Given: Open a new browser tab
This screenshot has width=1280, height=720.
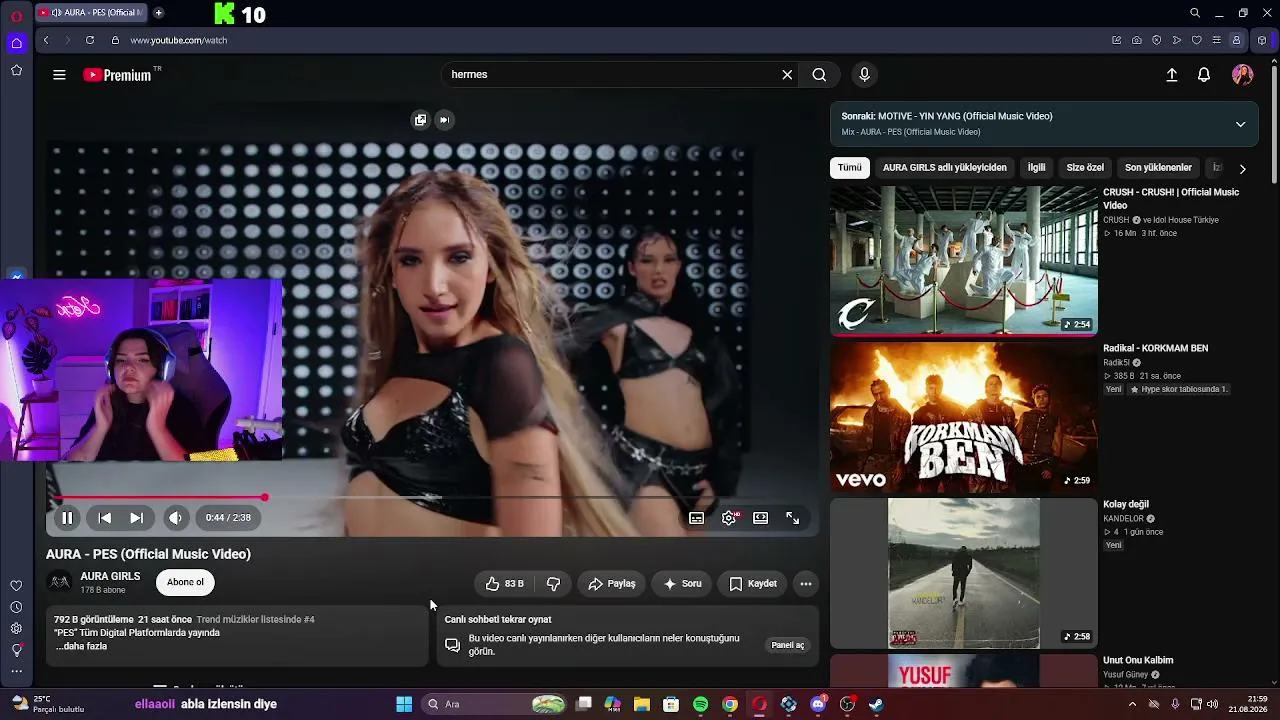Looking at the screenshot, I should [158, 13].
